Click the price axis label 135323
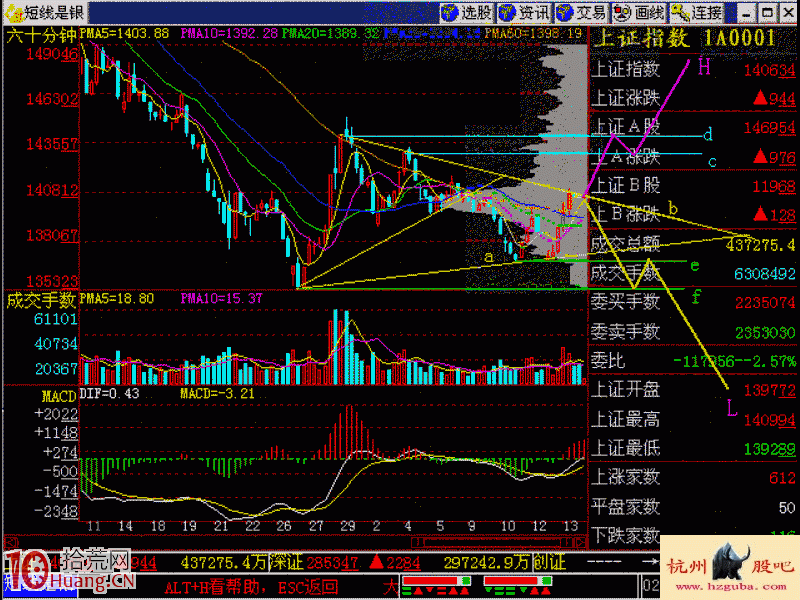 (x=53, y=281)
